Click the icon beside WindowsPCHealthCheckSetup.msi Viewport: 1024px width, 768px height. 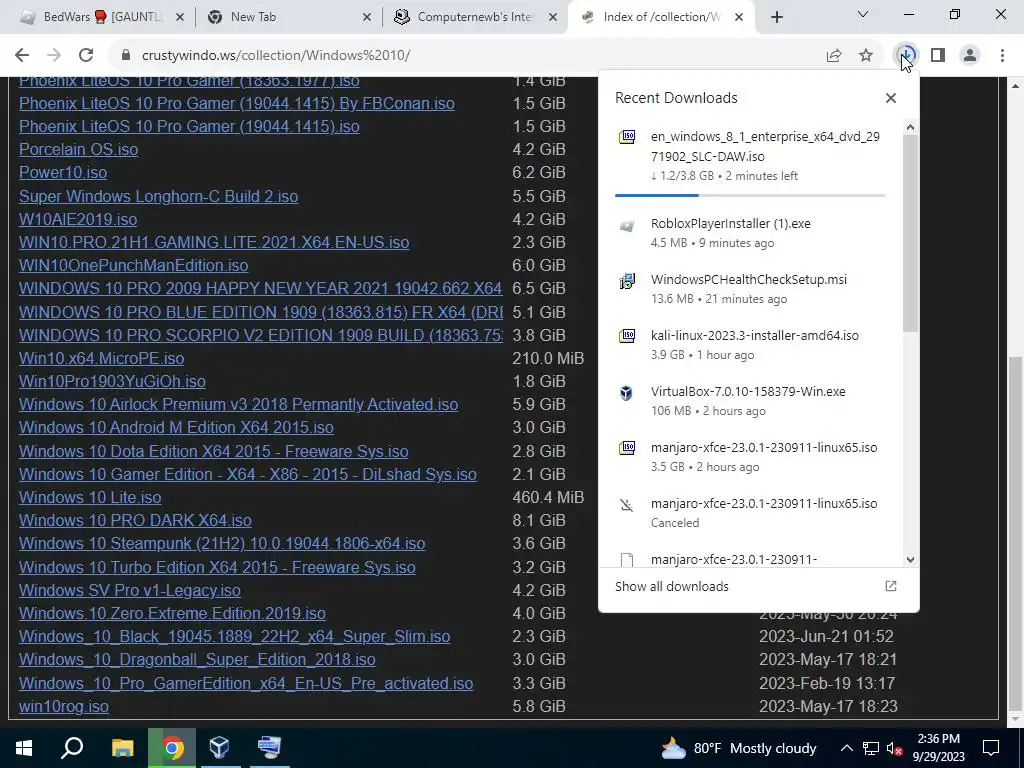click(x=627, y=281)
